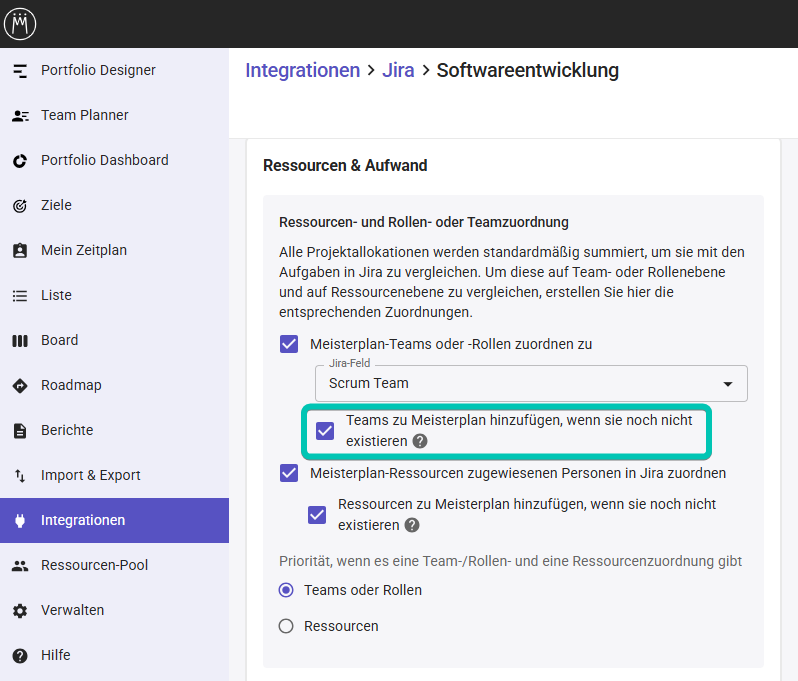Uncheck Meisterplan-Ressourcen zugewiesenen Personen checkbox
Screen dimensions: 798x681
[289, 473]
